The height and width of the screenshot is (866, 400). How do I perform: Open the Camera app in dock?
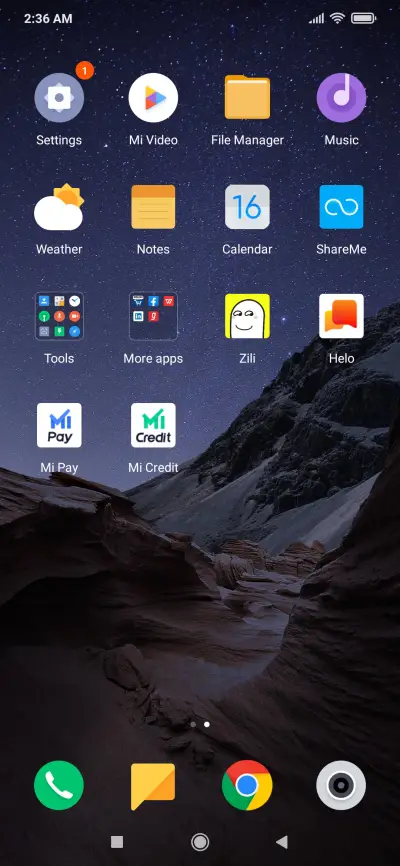(x=341, y=785)
